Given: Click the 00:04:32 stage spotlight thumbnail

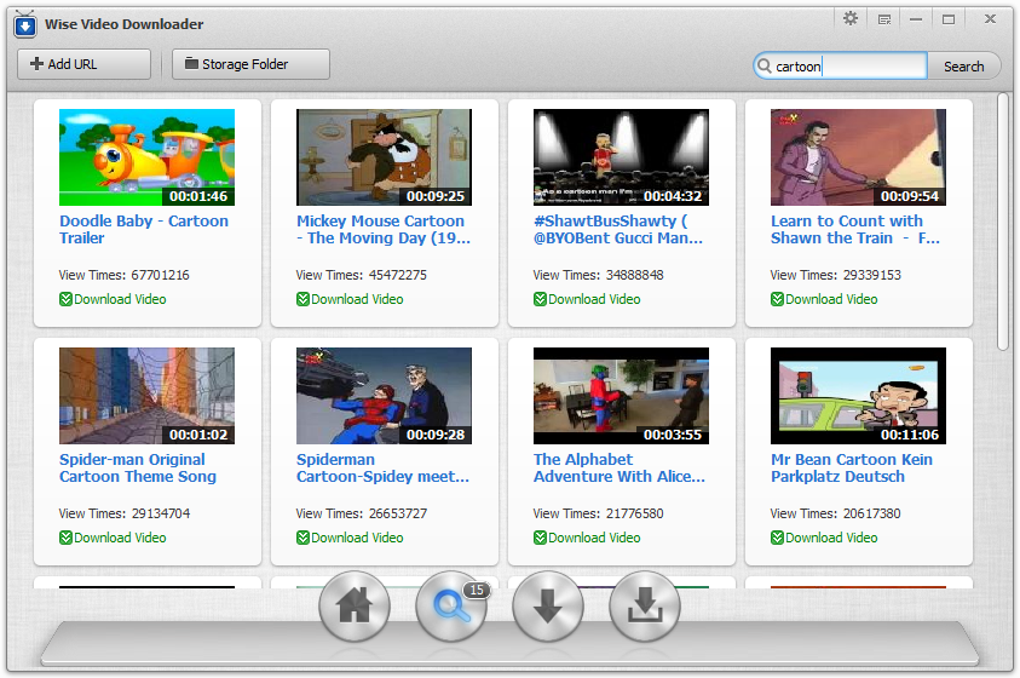Looking at the screenshot, I should coord(621,157).
